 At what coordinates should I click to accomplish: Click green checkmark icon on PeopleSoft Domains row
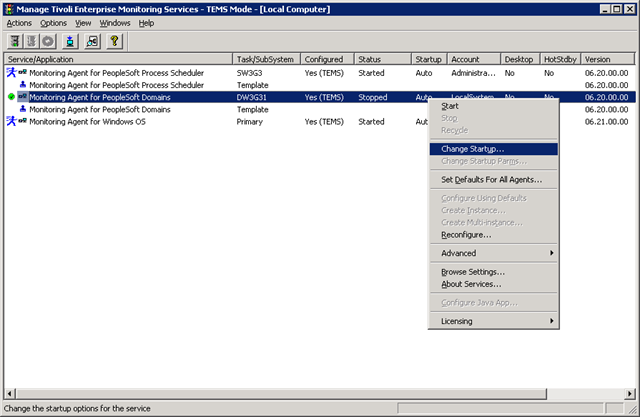point(11,97)
